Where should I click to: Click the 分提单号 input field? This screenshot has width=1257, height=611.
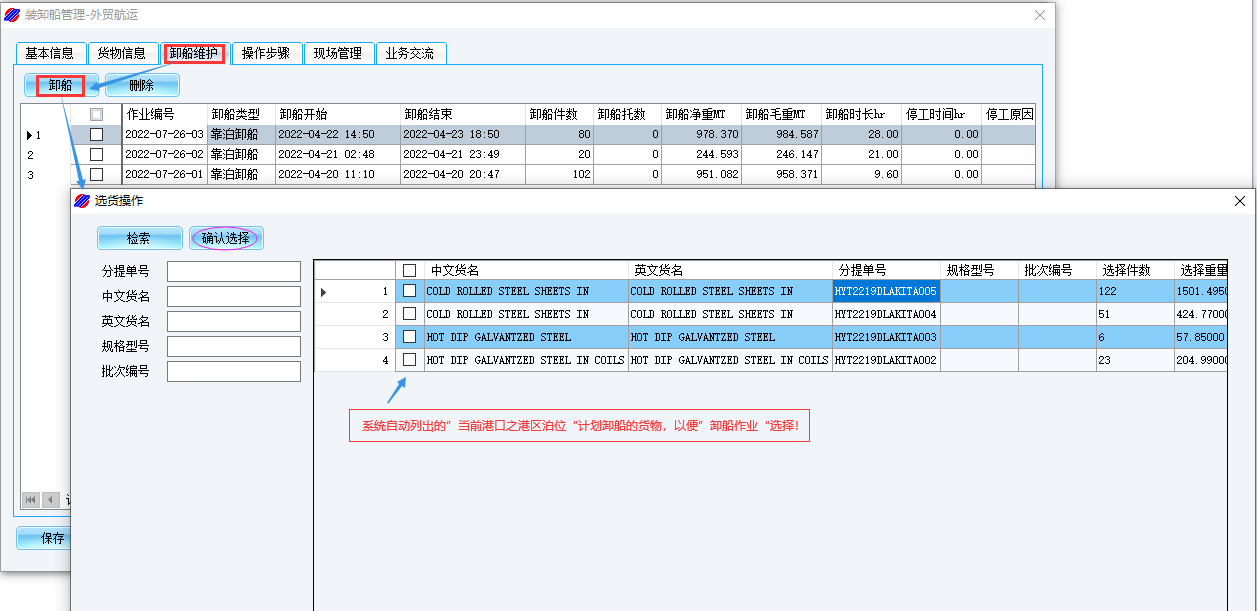(234, 272)
